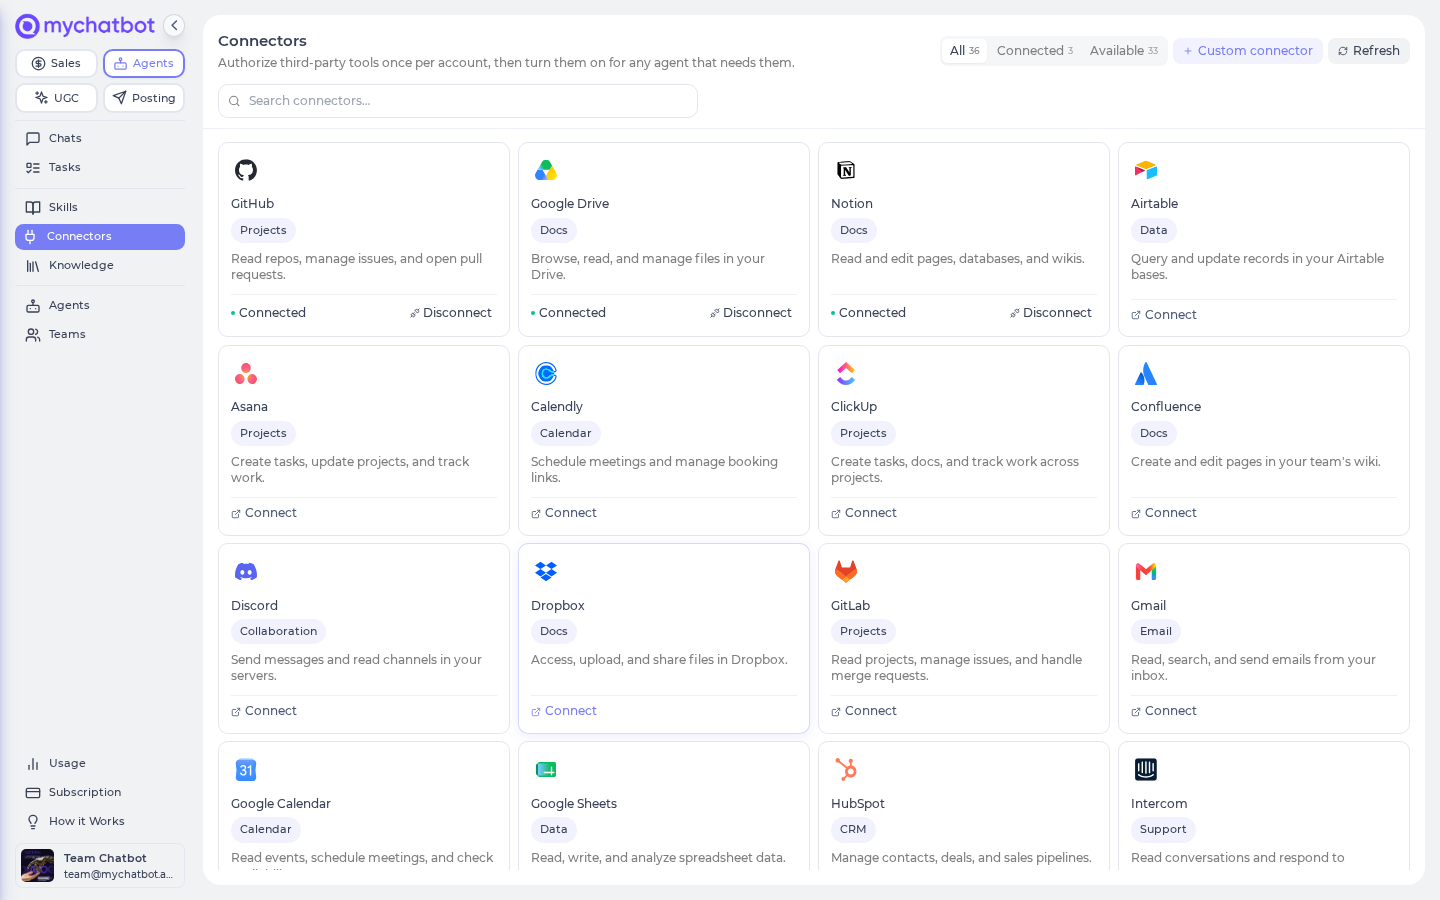Click the Calendly logo icon

[x=546, y=373]
